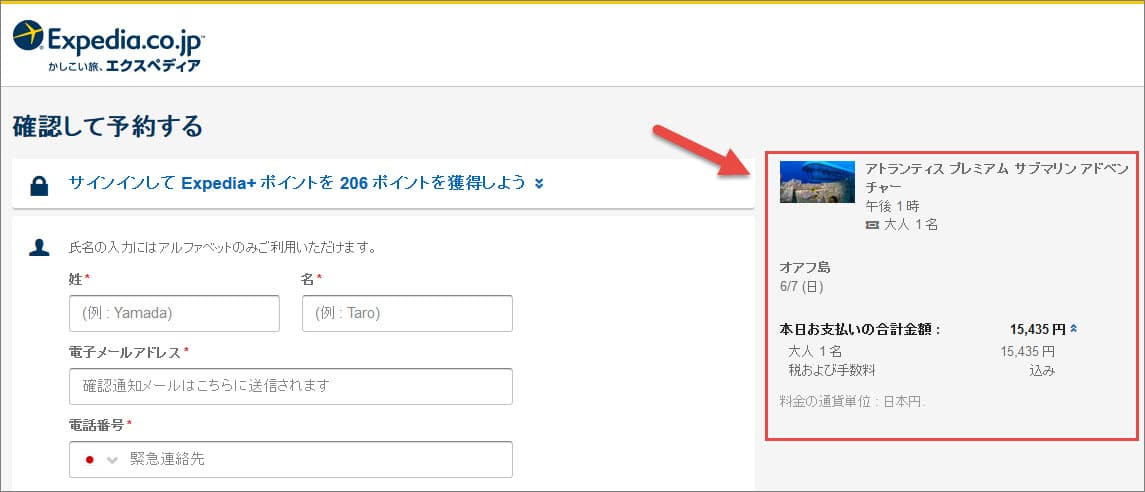Click the かしこい旅、エクスペディア tagline
The image size is (1145, 492).
123,66
